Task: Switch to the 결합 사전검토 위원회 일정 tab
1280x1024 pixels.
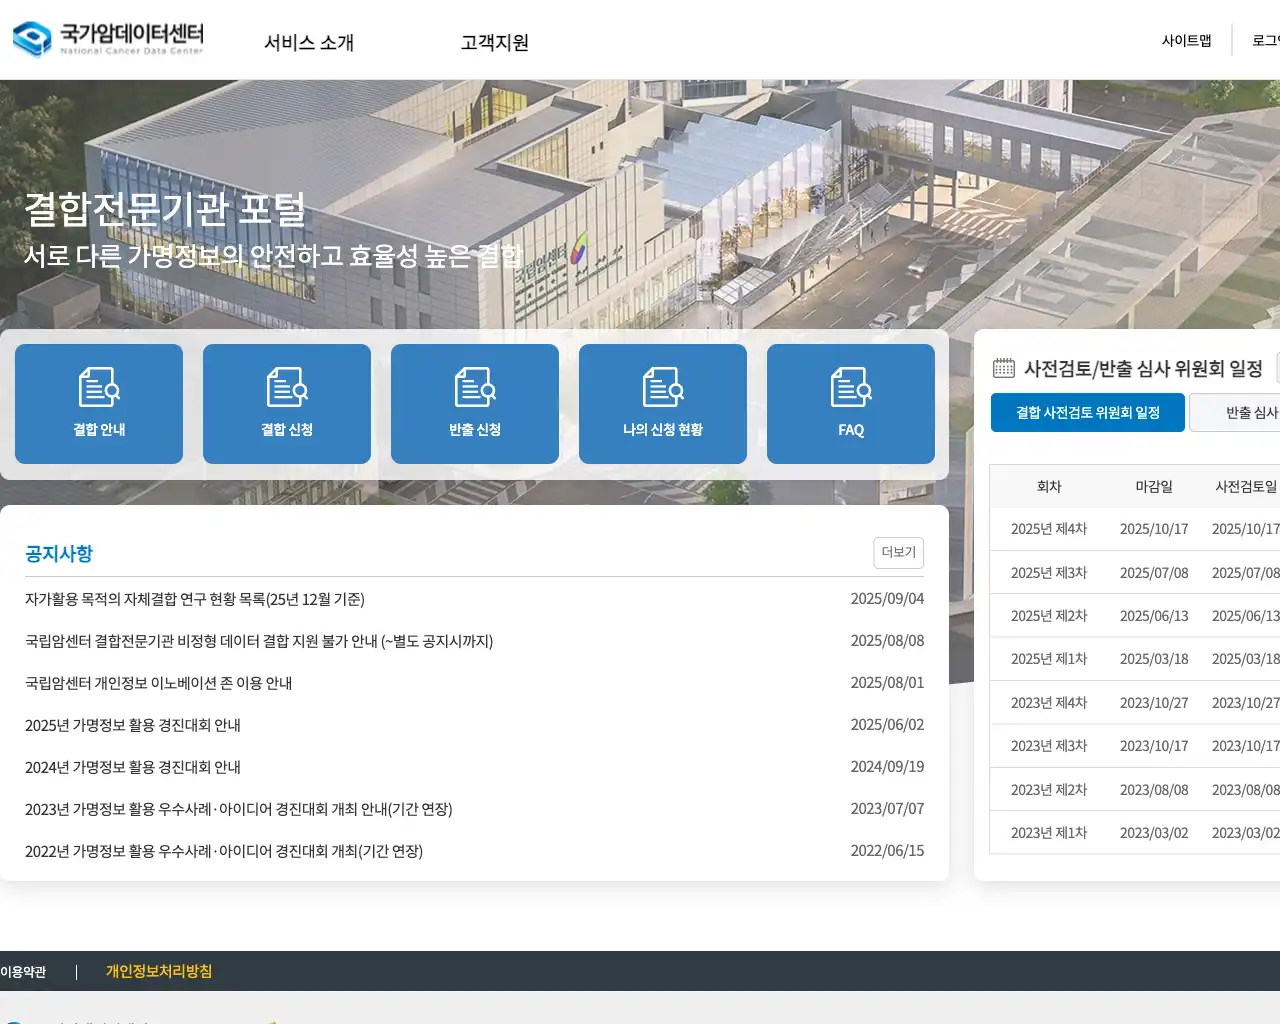Action: point(1087,412)
